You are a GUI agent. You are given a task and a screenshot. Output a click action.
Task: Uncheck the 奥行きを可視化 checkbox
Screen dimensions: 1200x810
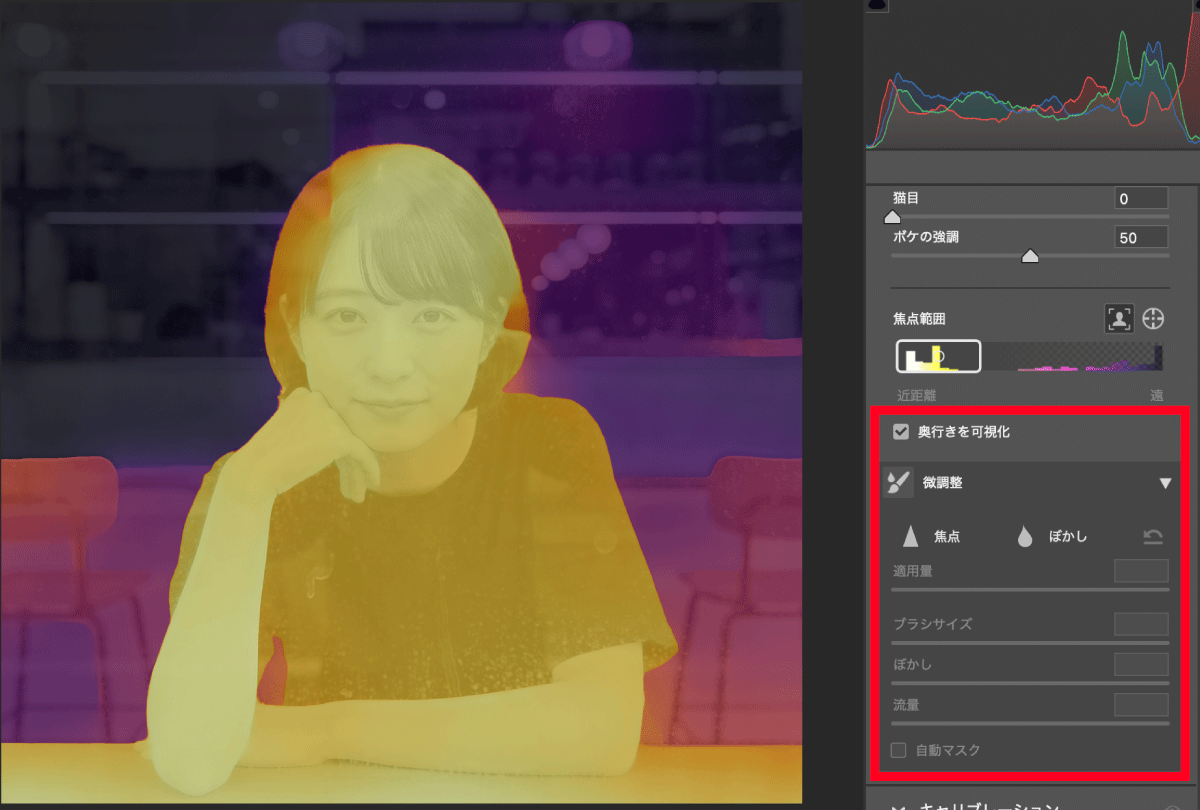(x=901, y=432)
